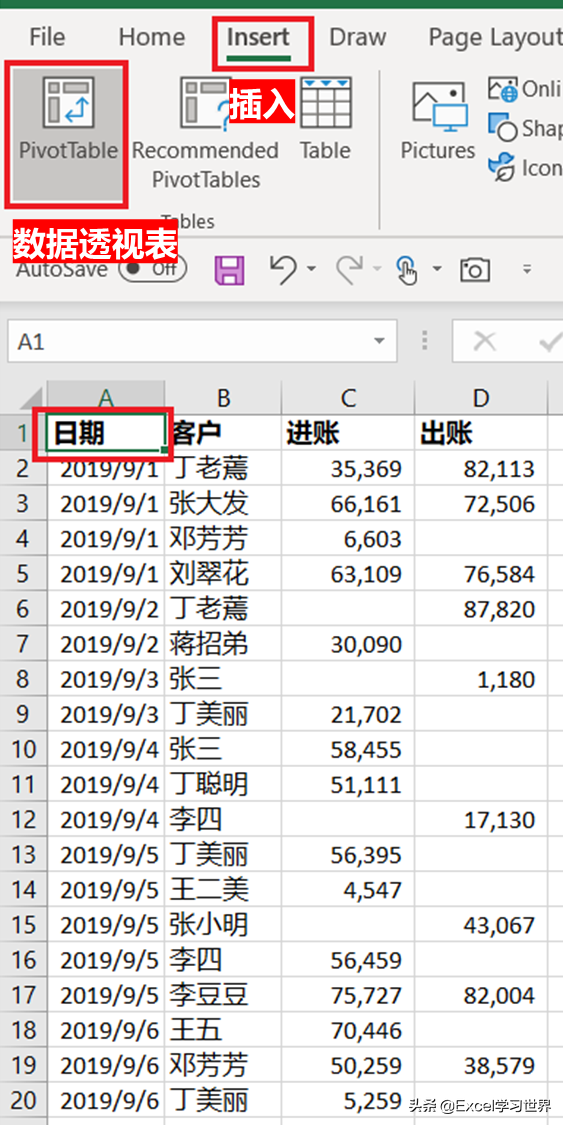Viewport: 563px width, 1125px height.
Task: Click cell with 李豆豆
Action: point(223,996)
